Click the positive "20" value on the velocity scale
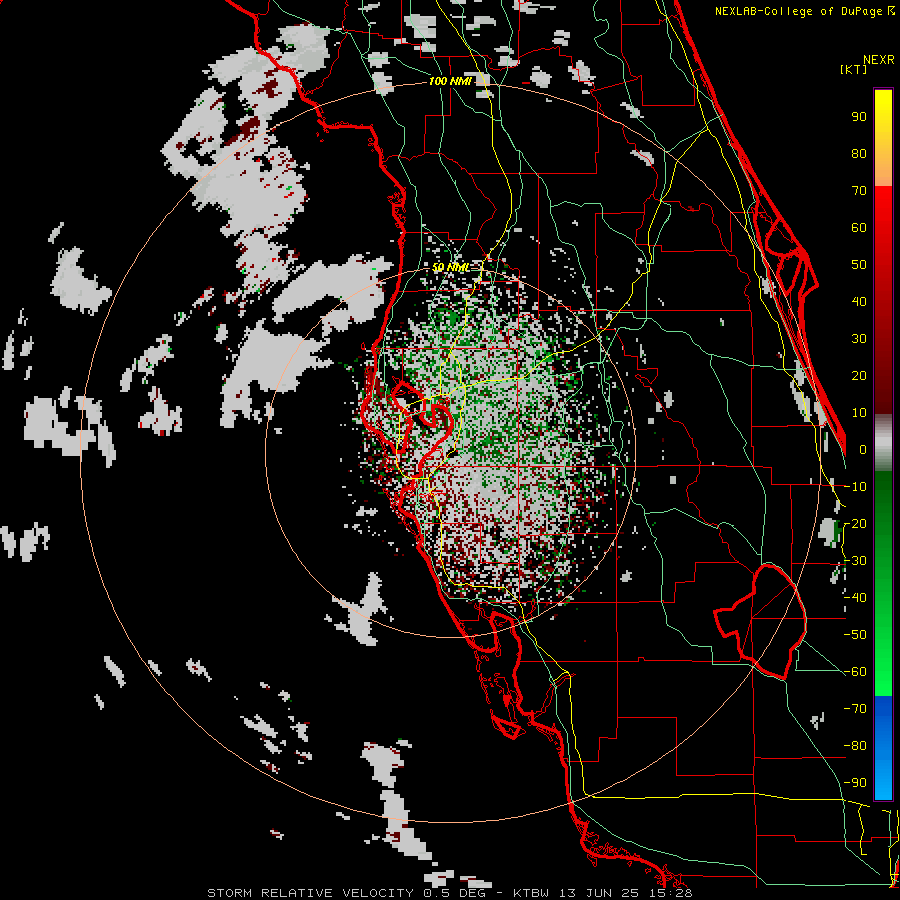 (859, 376)
